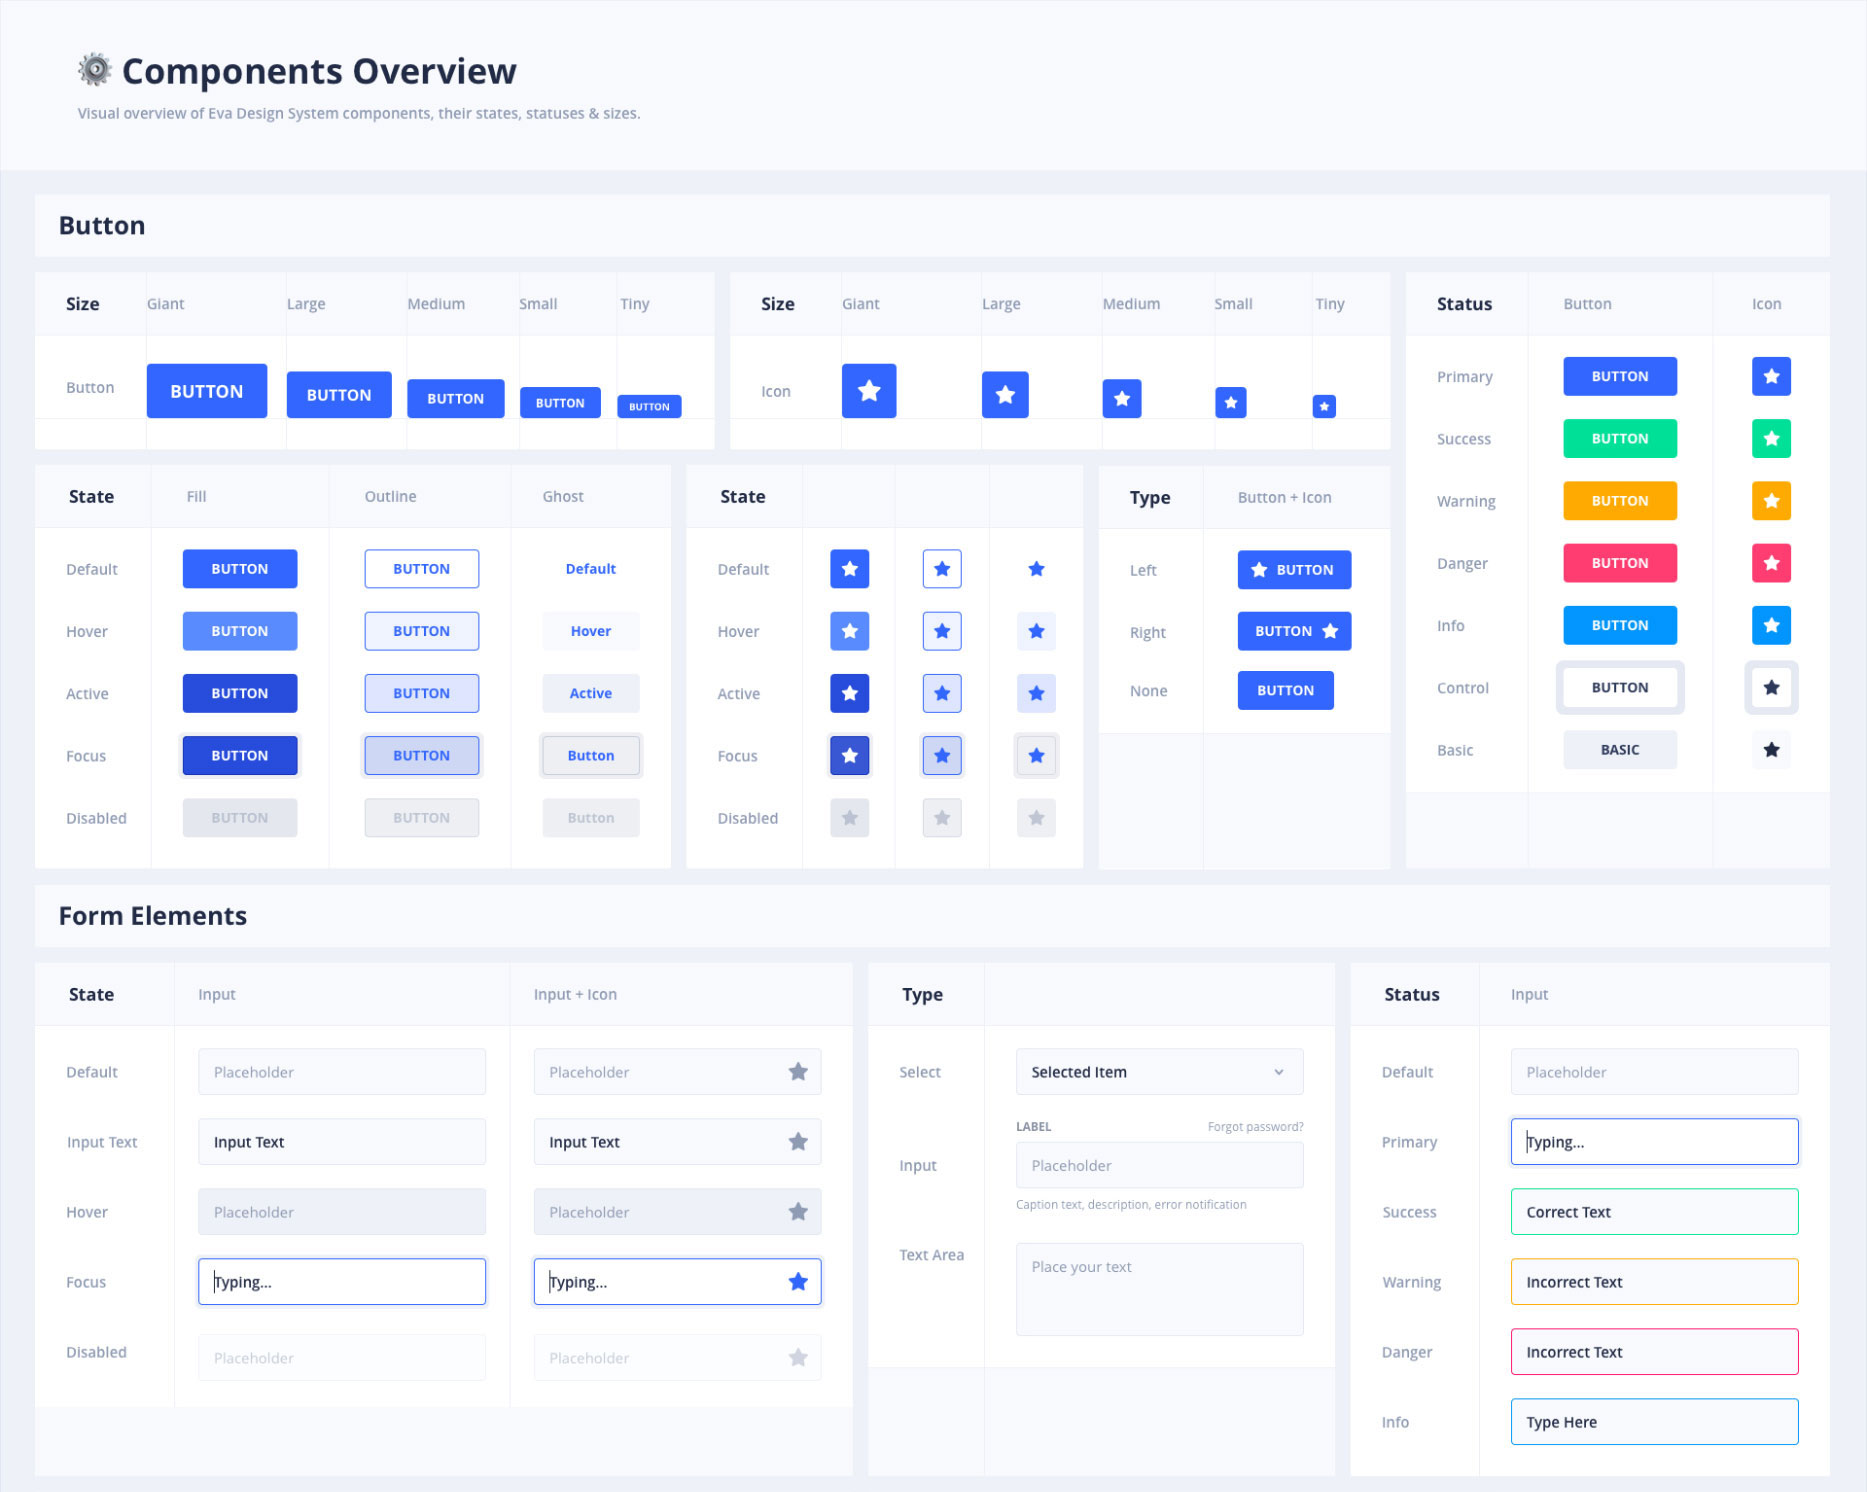Viewport: 1867px width, 1492px height.
Task: Click the orange Warning BUTTON
Action: point(1620,501)
